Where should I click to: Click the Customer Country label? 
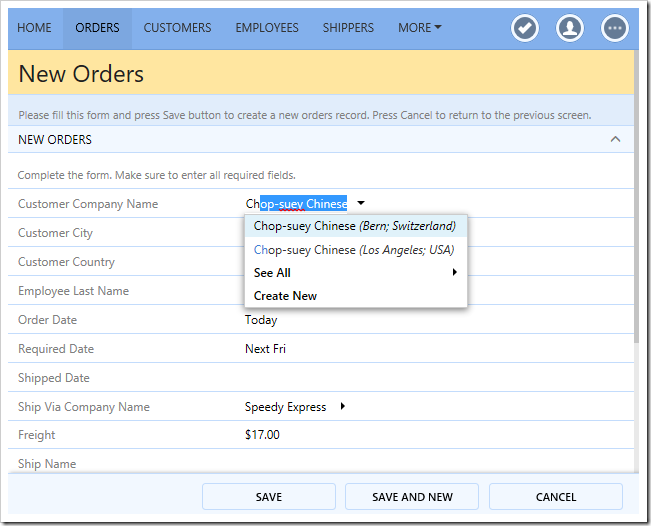(x=66, y=262)
